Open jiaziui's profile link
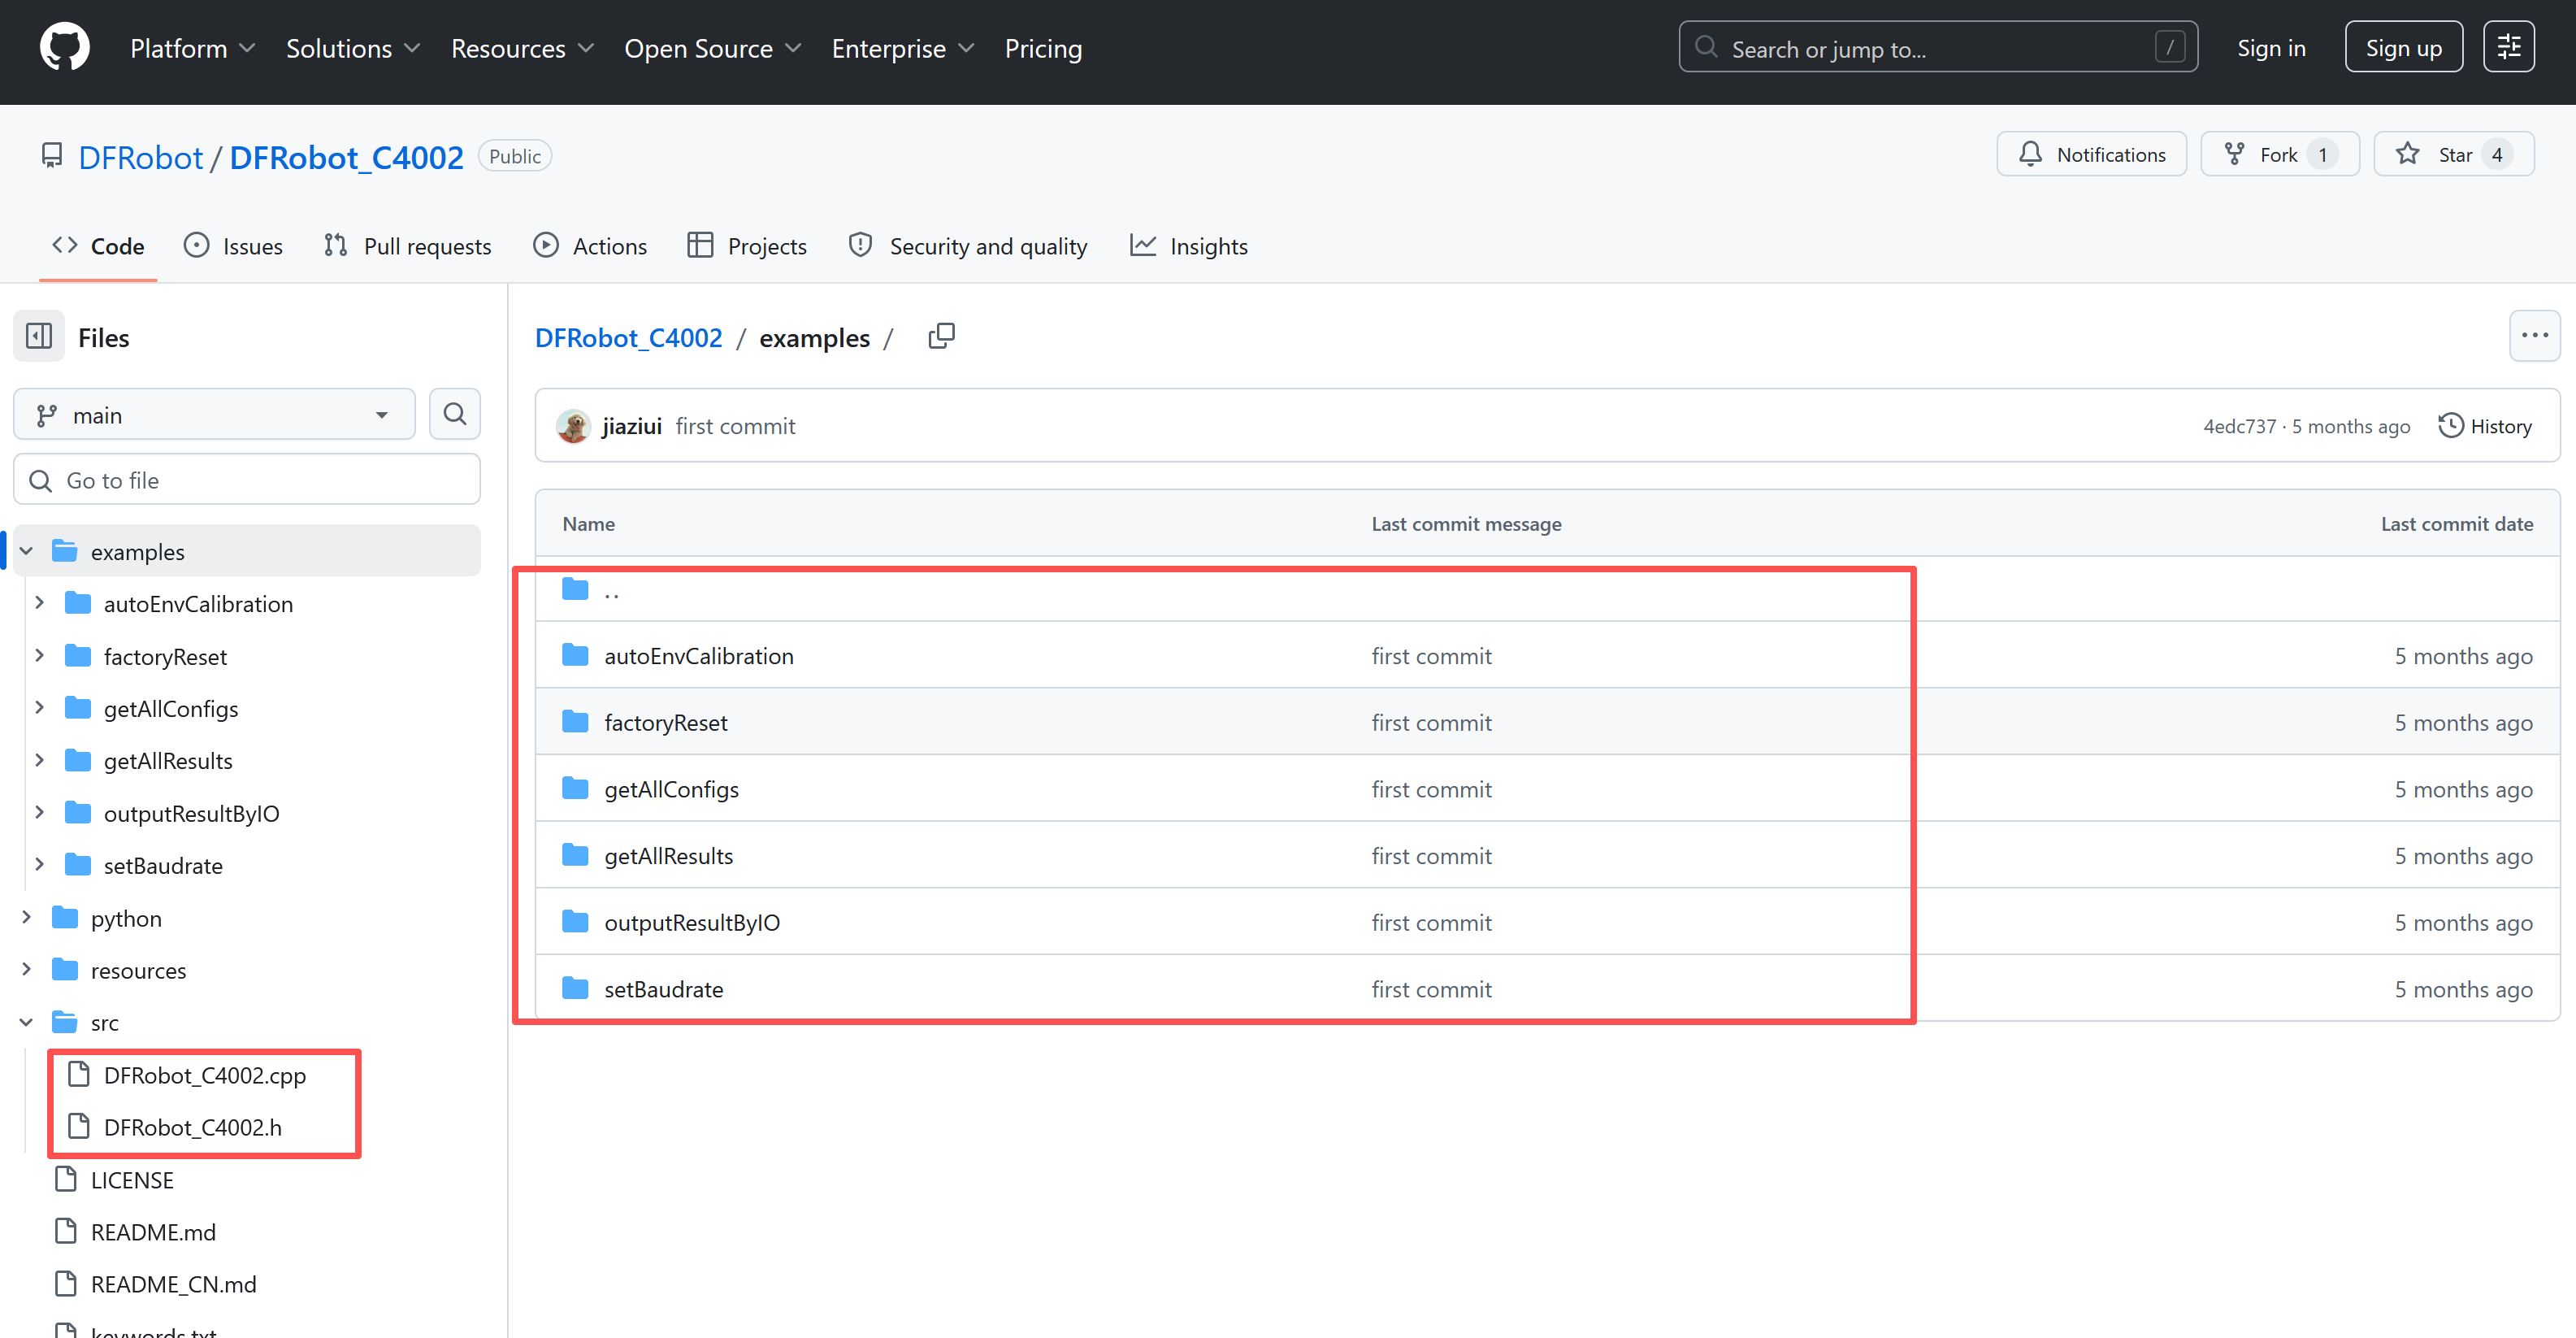2576x1338 pixels. 631,426
